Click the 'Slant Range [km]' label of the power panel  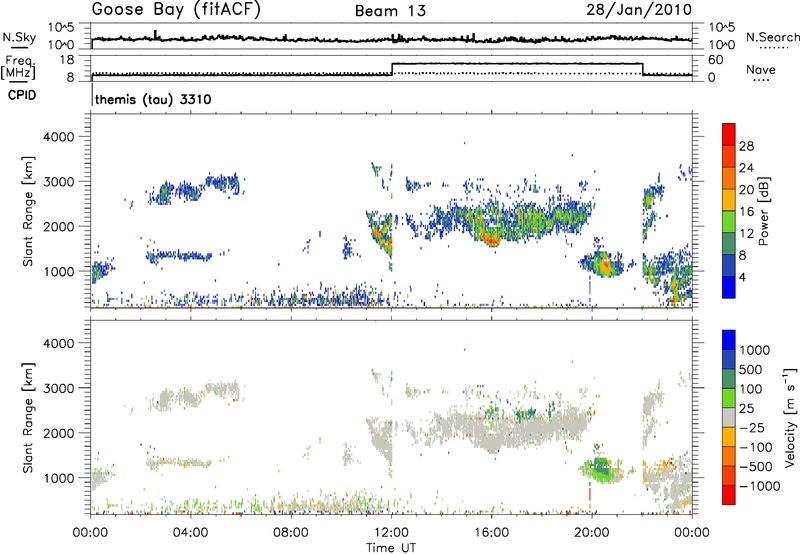pos(28,211)
